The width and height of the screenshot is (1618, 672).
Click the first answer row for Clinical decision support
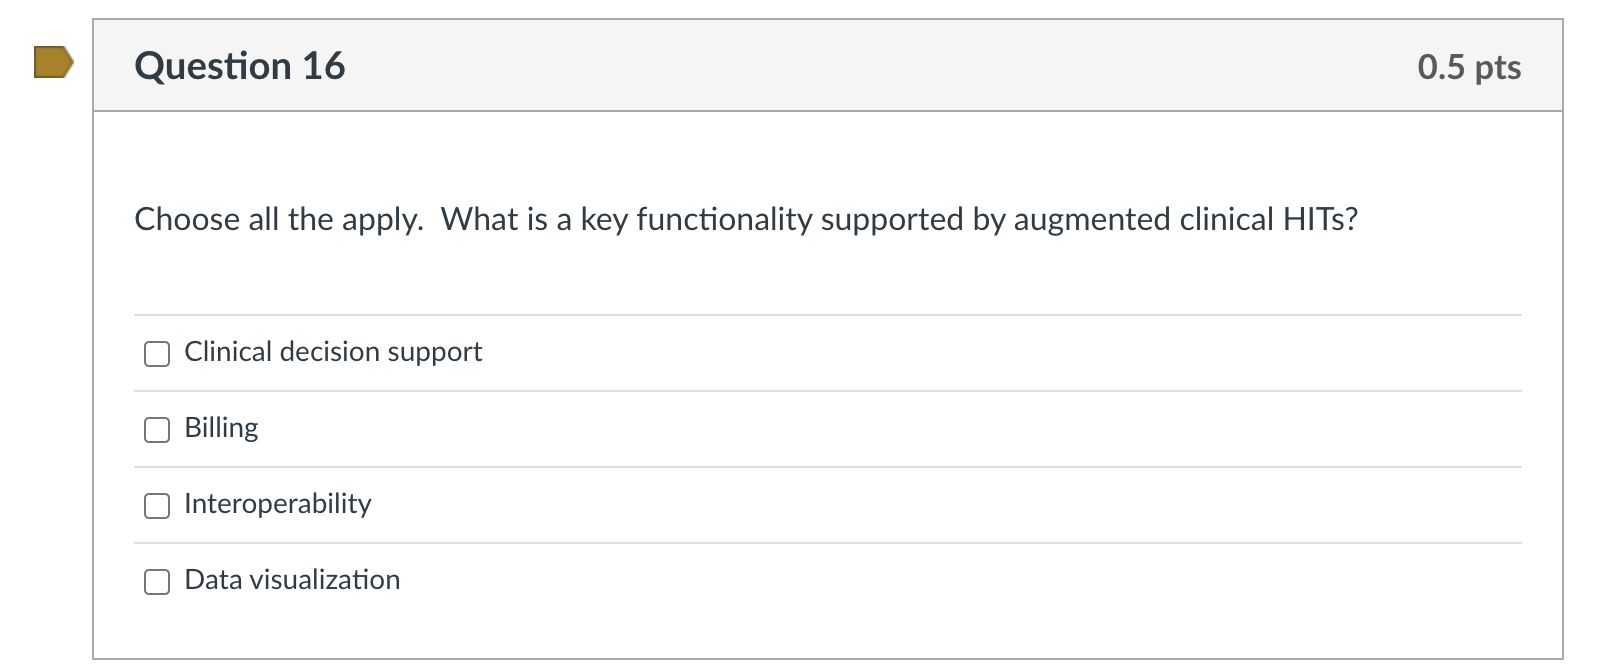[x=700, y=352]
